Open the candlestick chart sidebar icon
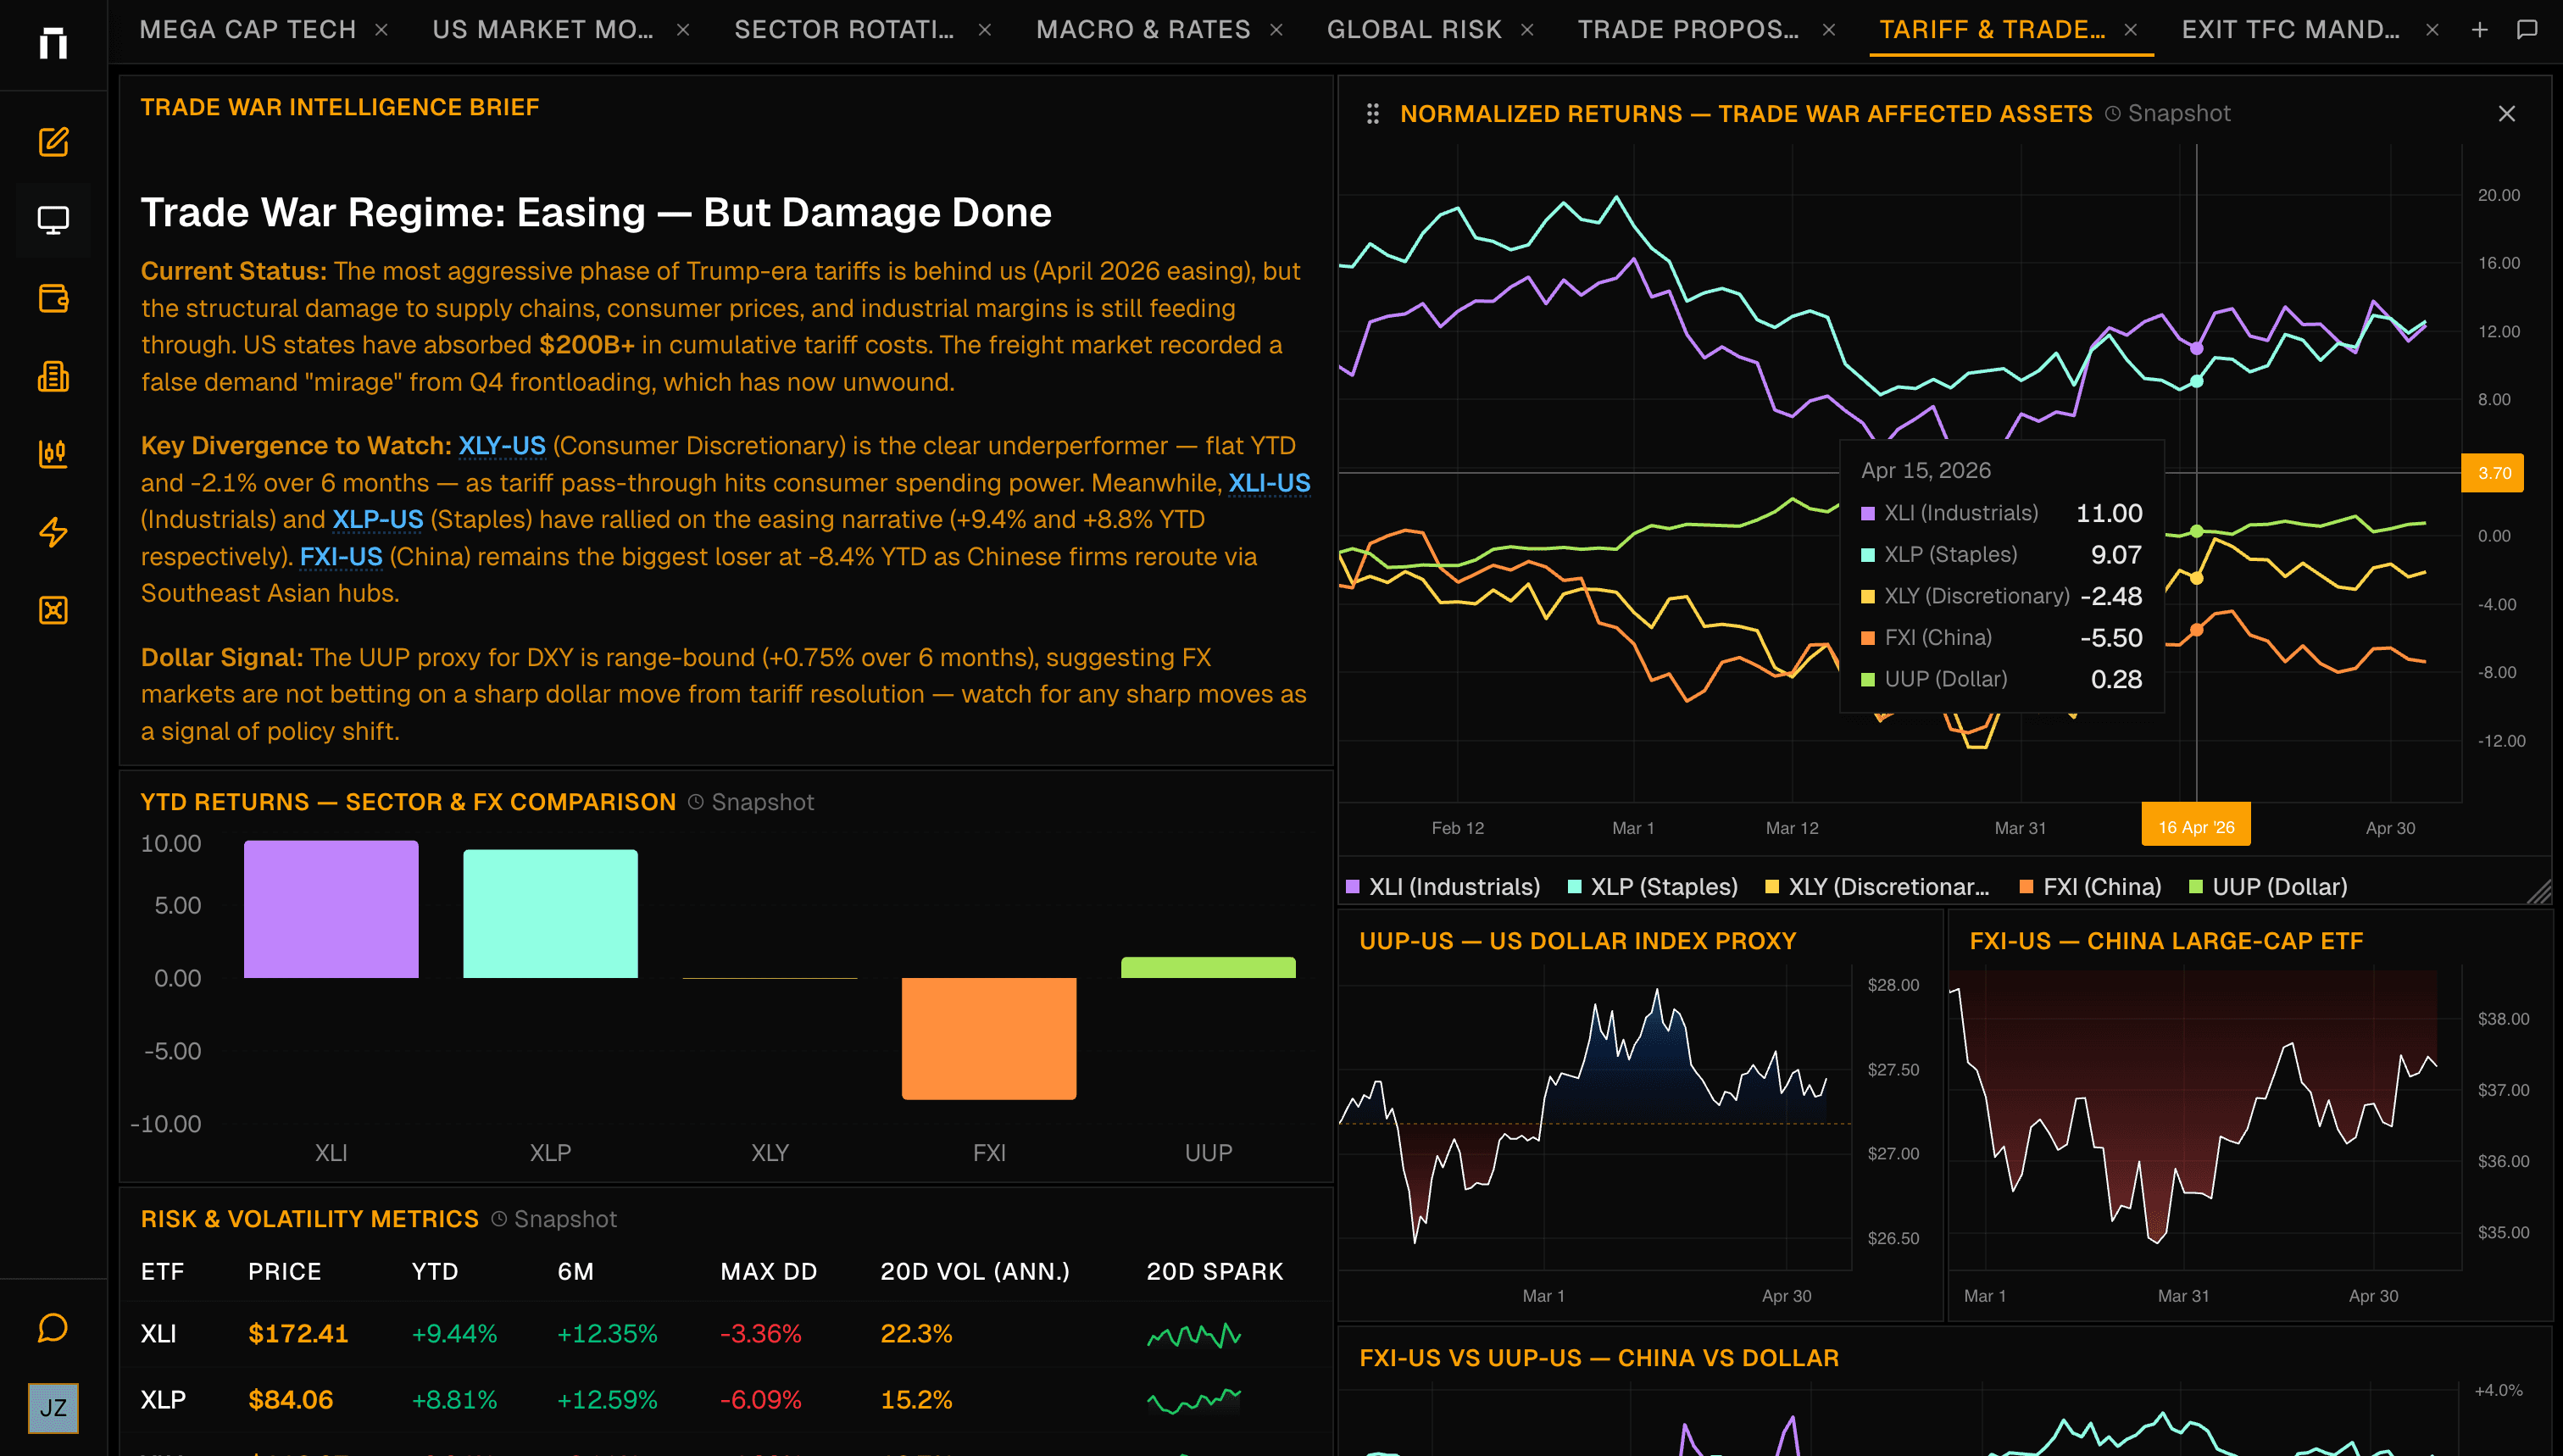 (53, 454)
